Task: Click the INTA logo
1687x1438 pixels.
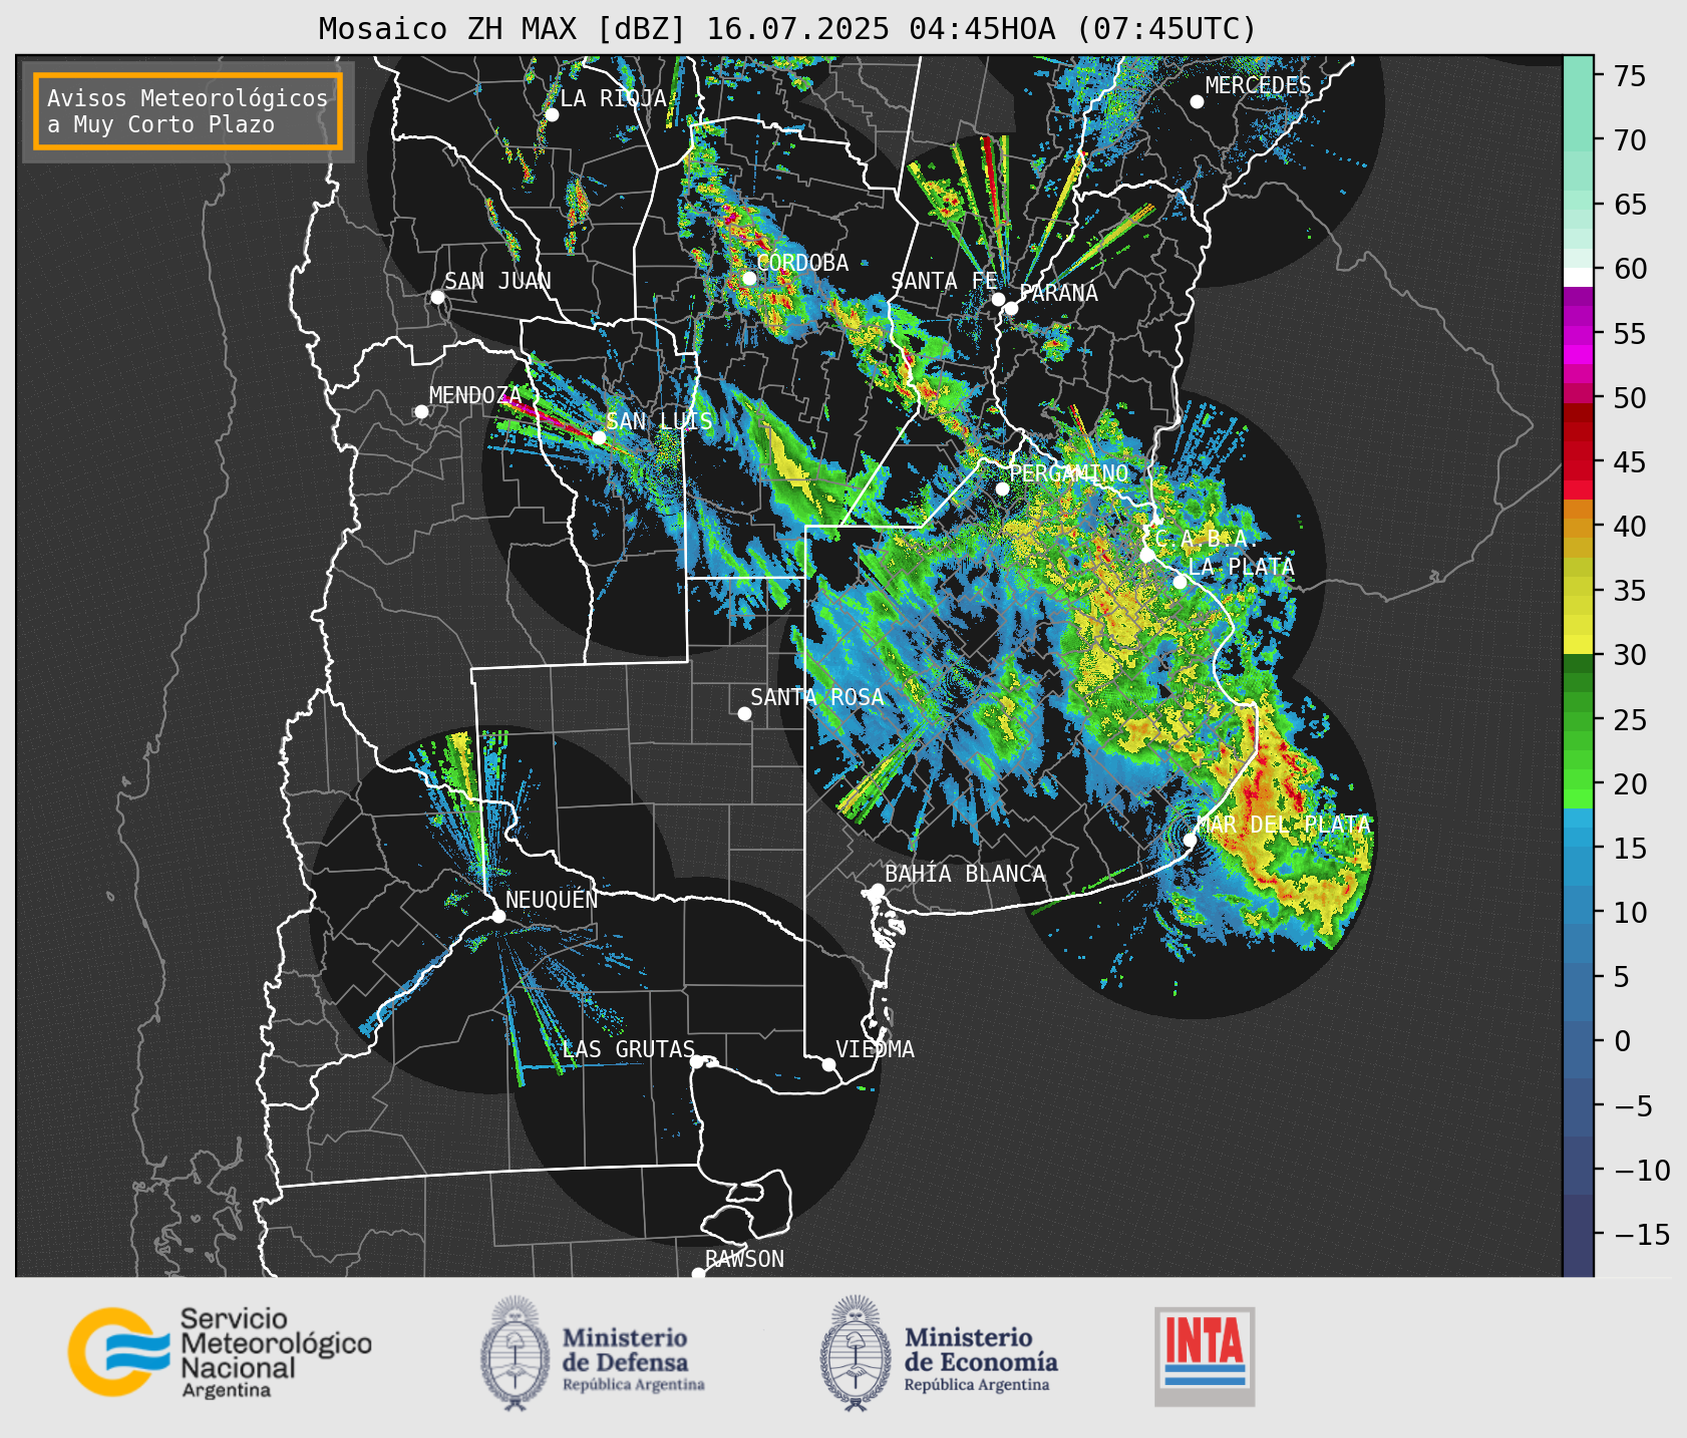Action: 1205,1356
